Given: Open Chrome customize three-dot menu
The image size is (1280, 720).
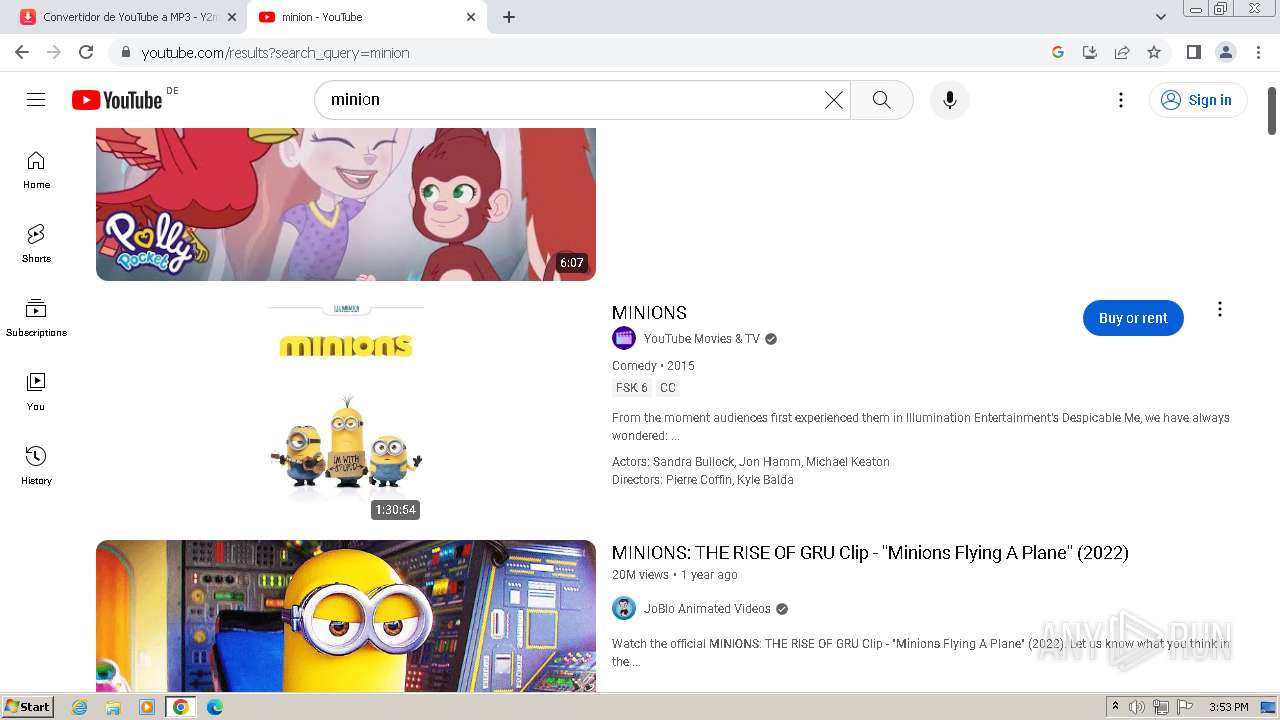Looking at the screenshot, I should point(1258,52).
